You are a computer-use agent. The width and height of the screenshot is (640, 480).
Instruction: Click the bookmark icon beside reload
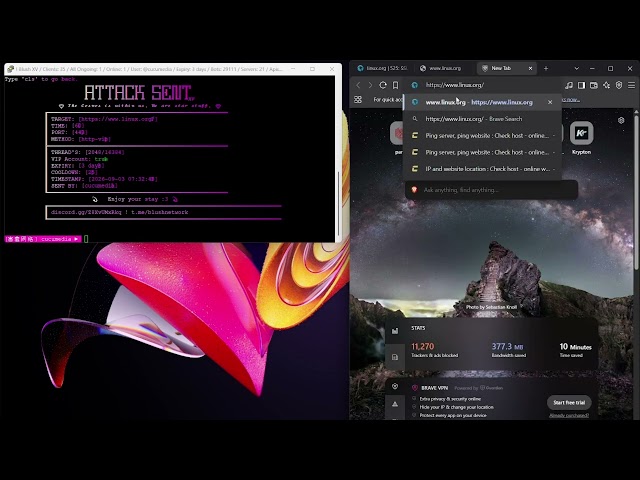coord(395,85)
